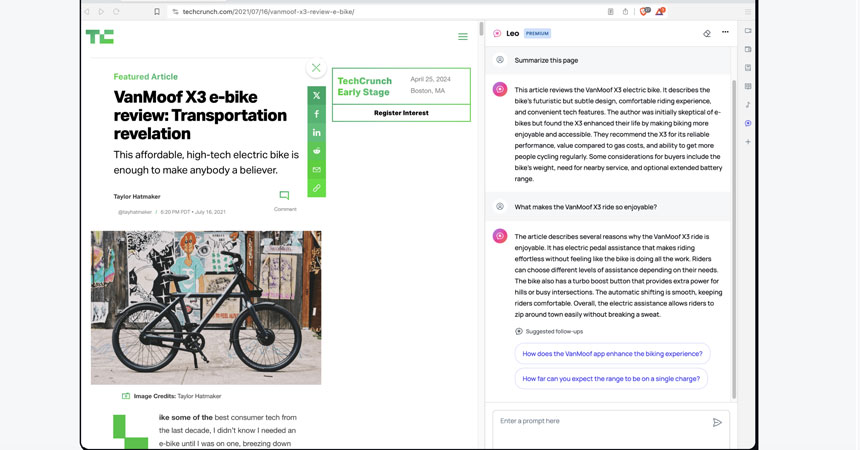Image resolution: width=860 pixels, height=450 pixels.
Task: Clear Leo conversation with eraser icon
Action: (707, 33)
